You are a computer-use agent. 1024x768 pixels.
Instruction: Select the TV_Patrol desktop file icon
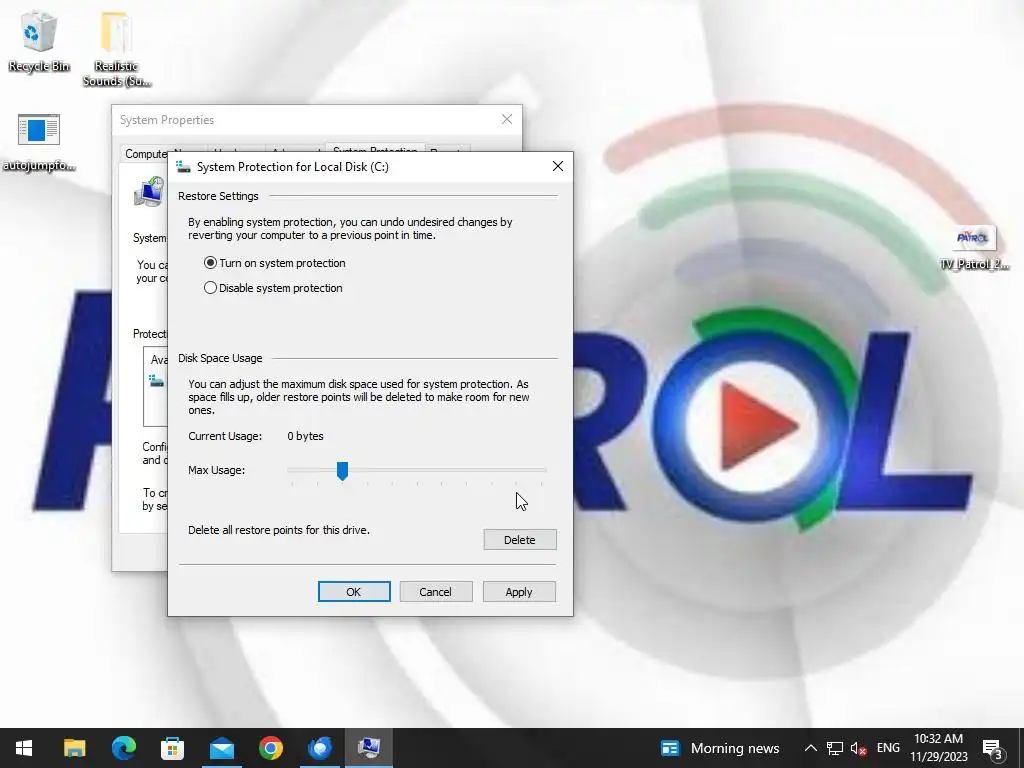[x=974, y=248]
